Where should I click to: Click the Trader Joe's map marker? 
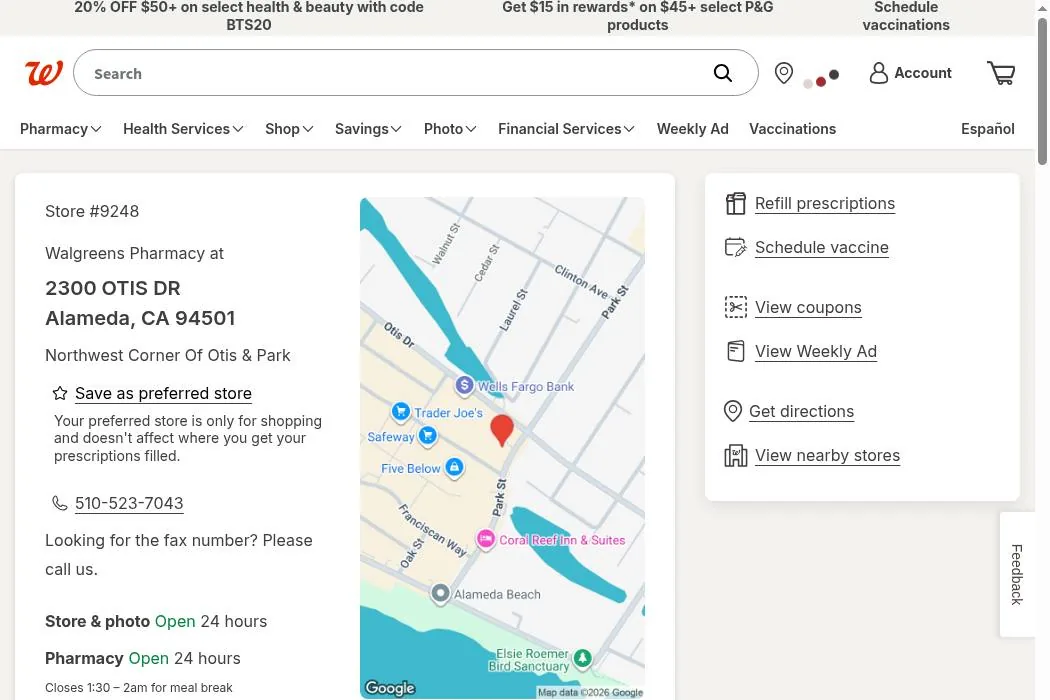tap(400, 411)
